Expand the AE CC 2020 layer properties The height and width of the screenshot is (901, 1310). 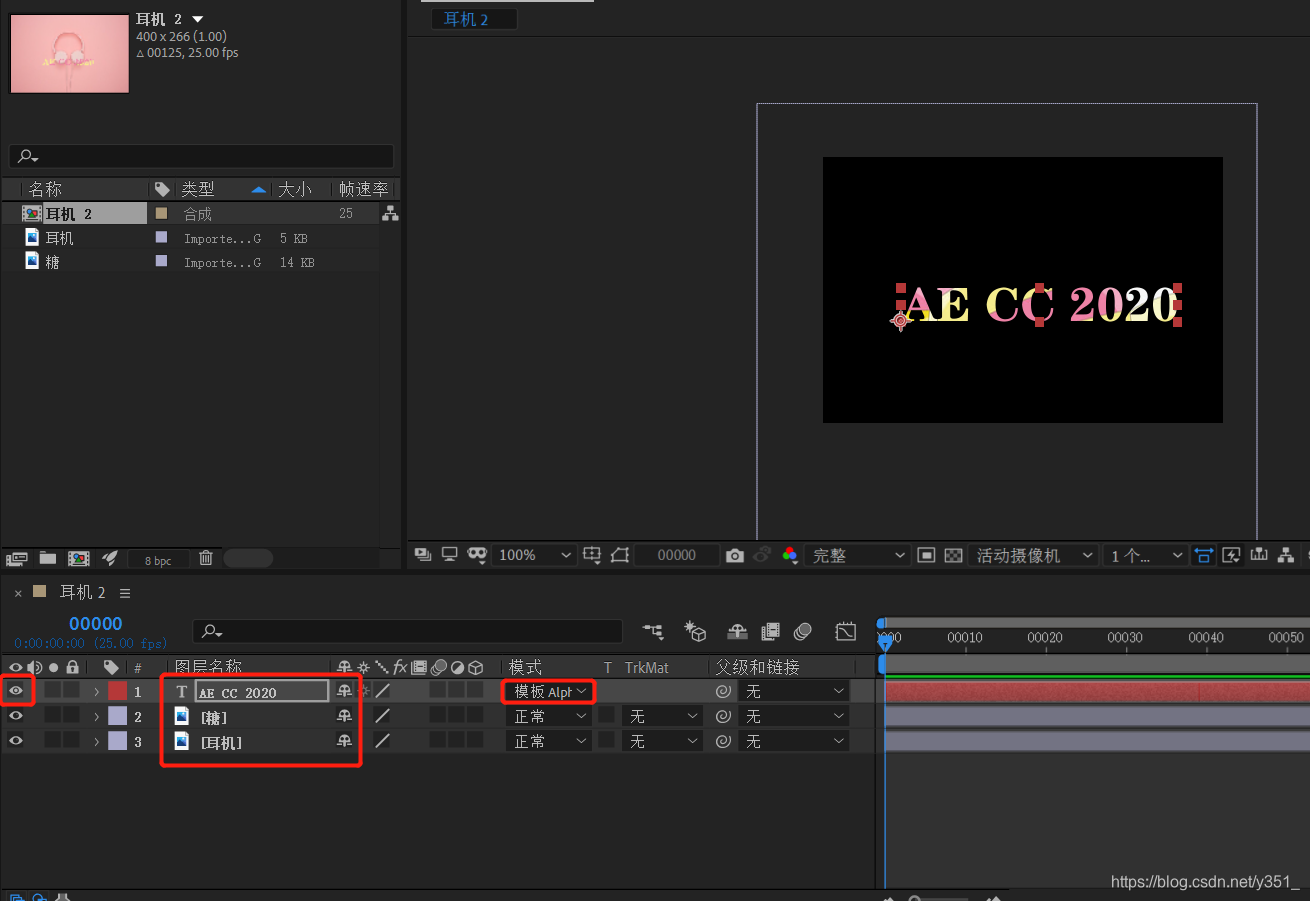tap(97, 691)
